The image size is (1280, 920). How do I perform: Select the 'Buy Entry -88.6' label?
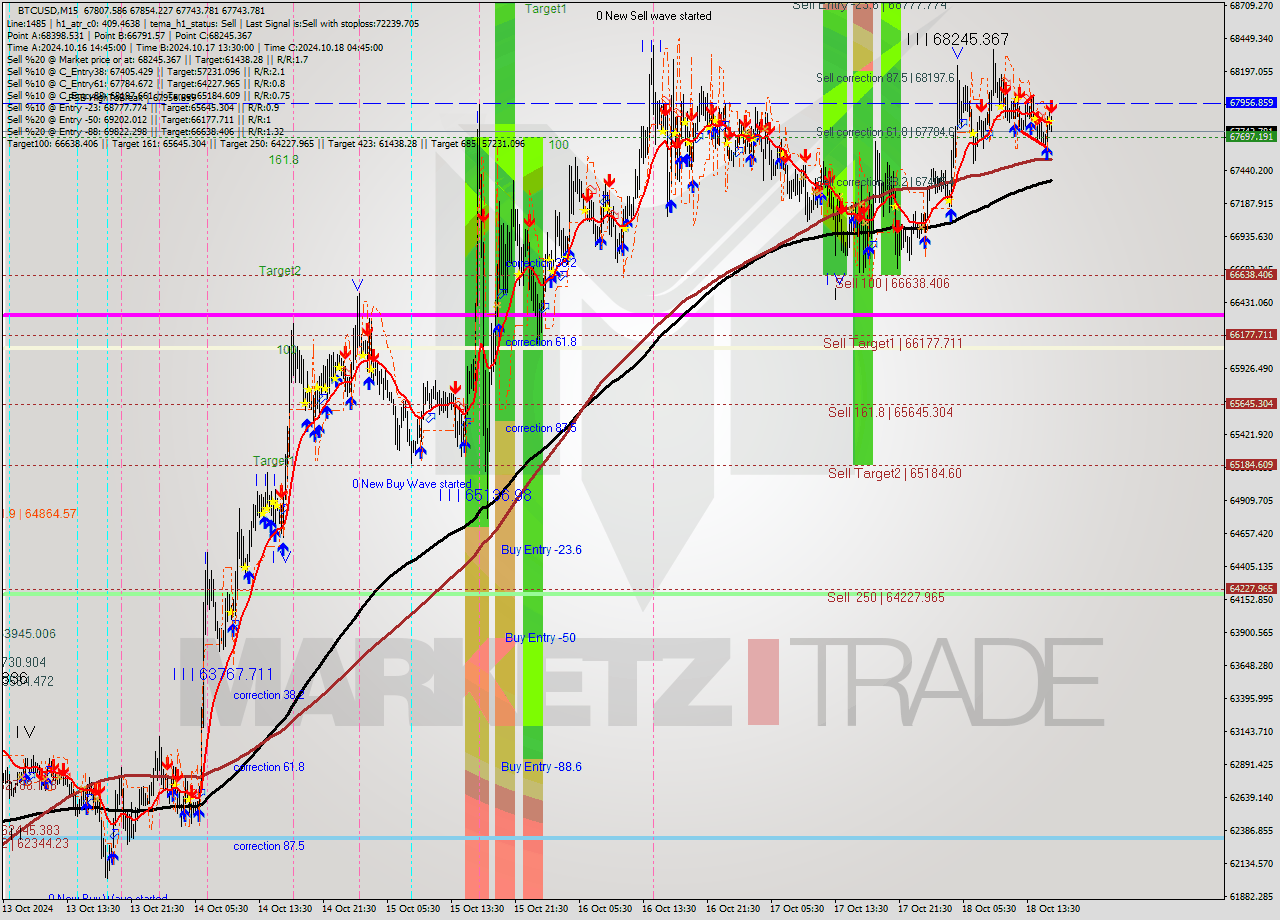pyautogui.click(x=541, y=767)
